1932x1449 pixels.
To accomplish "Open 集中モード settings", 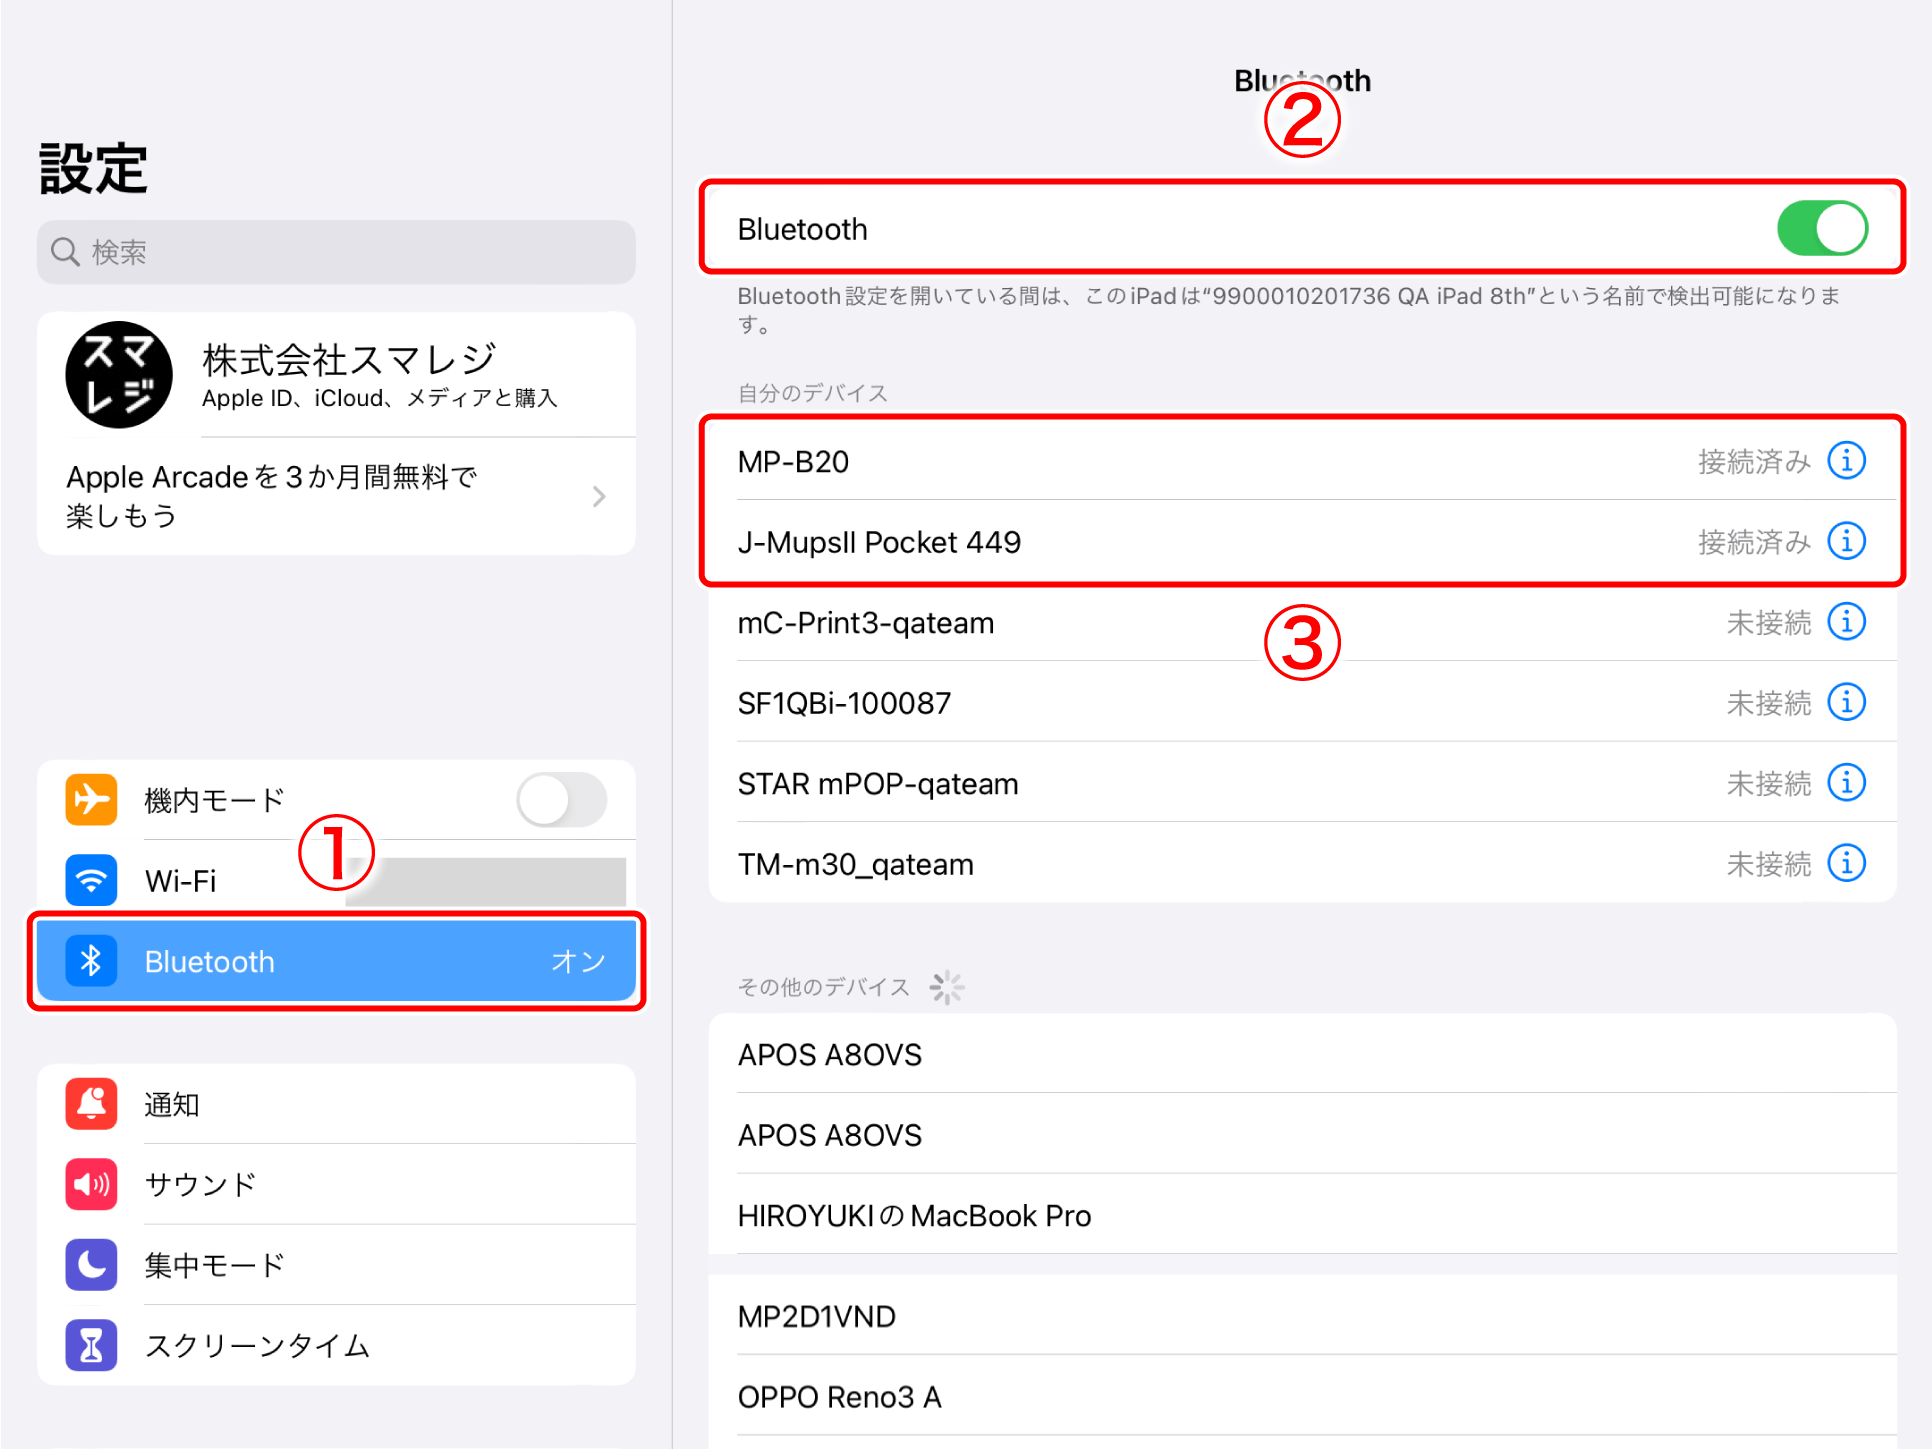I will [336, 1265].
